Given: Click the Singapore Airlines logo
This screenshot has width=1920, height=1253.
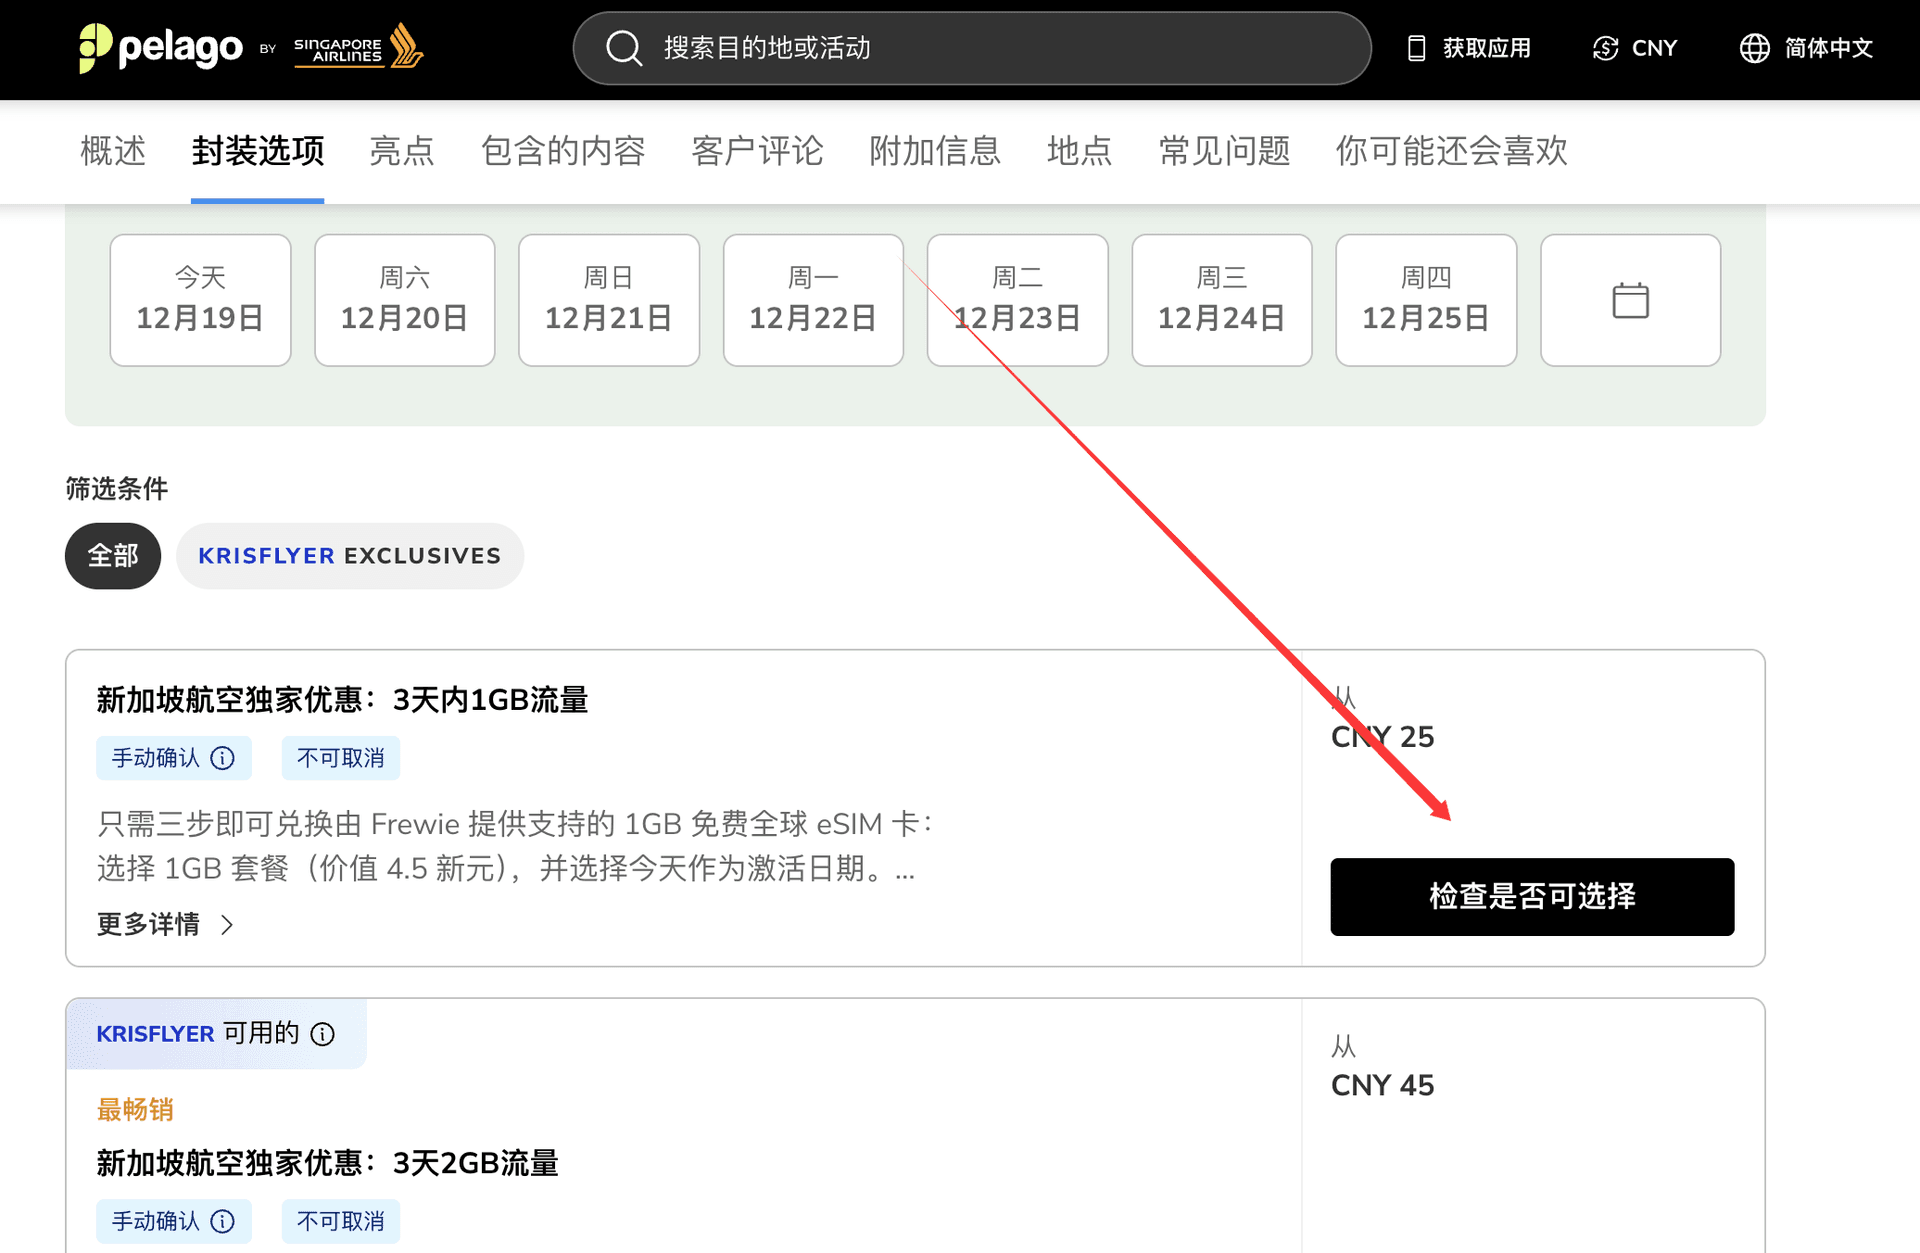Looking at the screenshot, I should [x=358, y=47].
